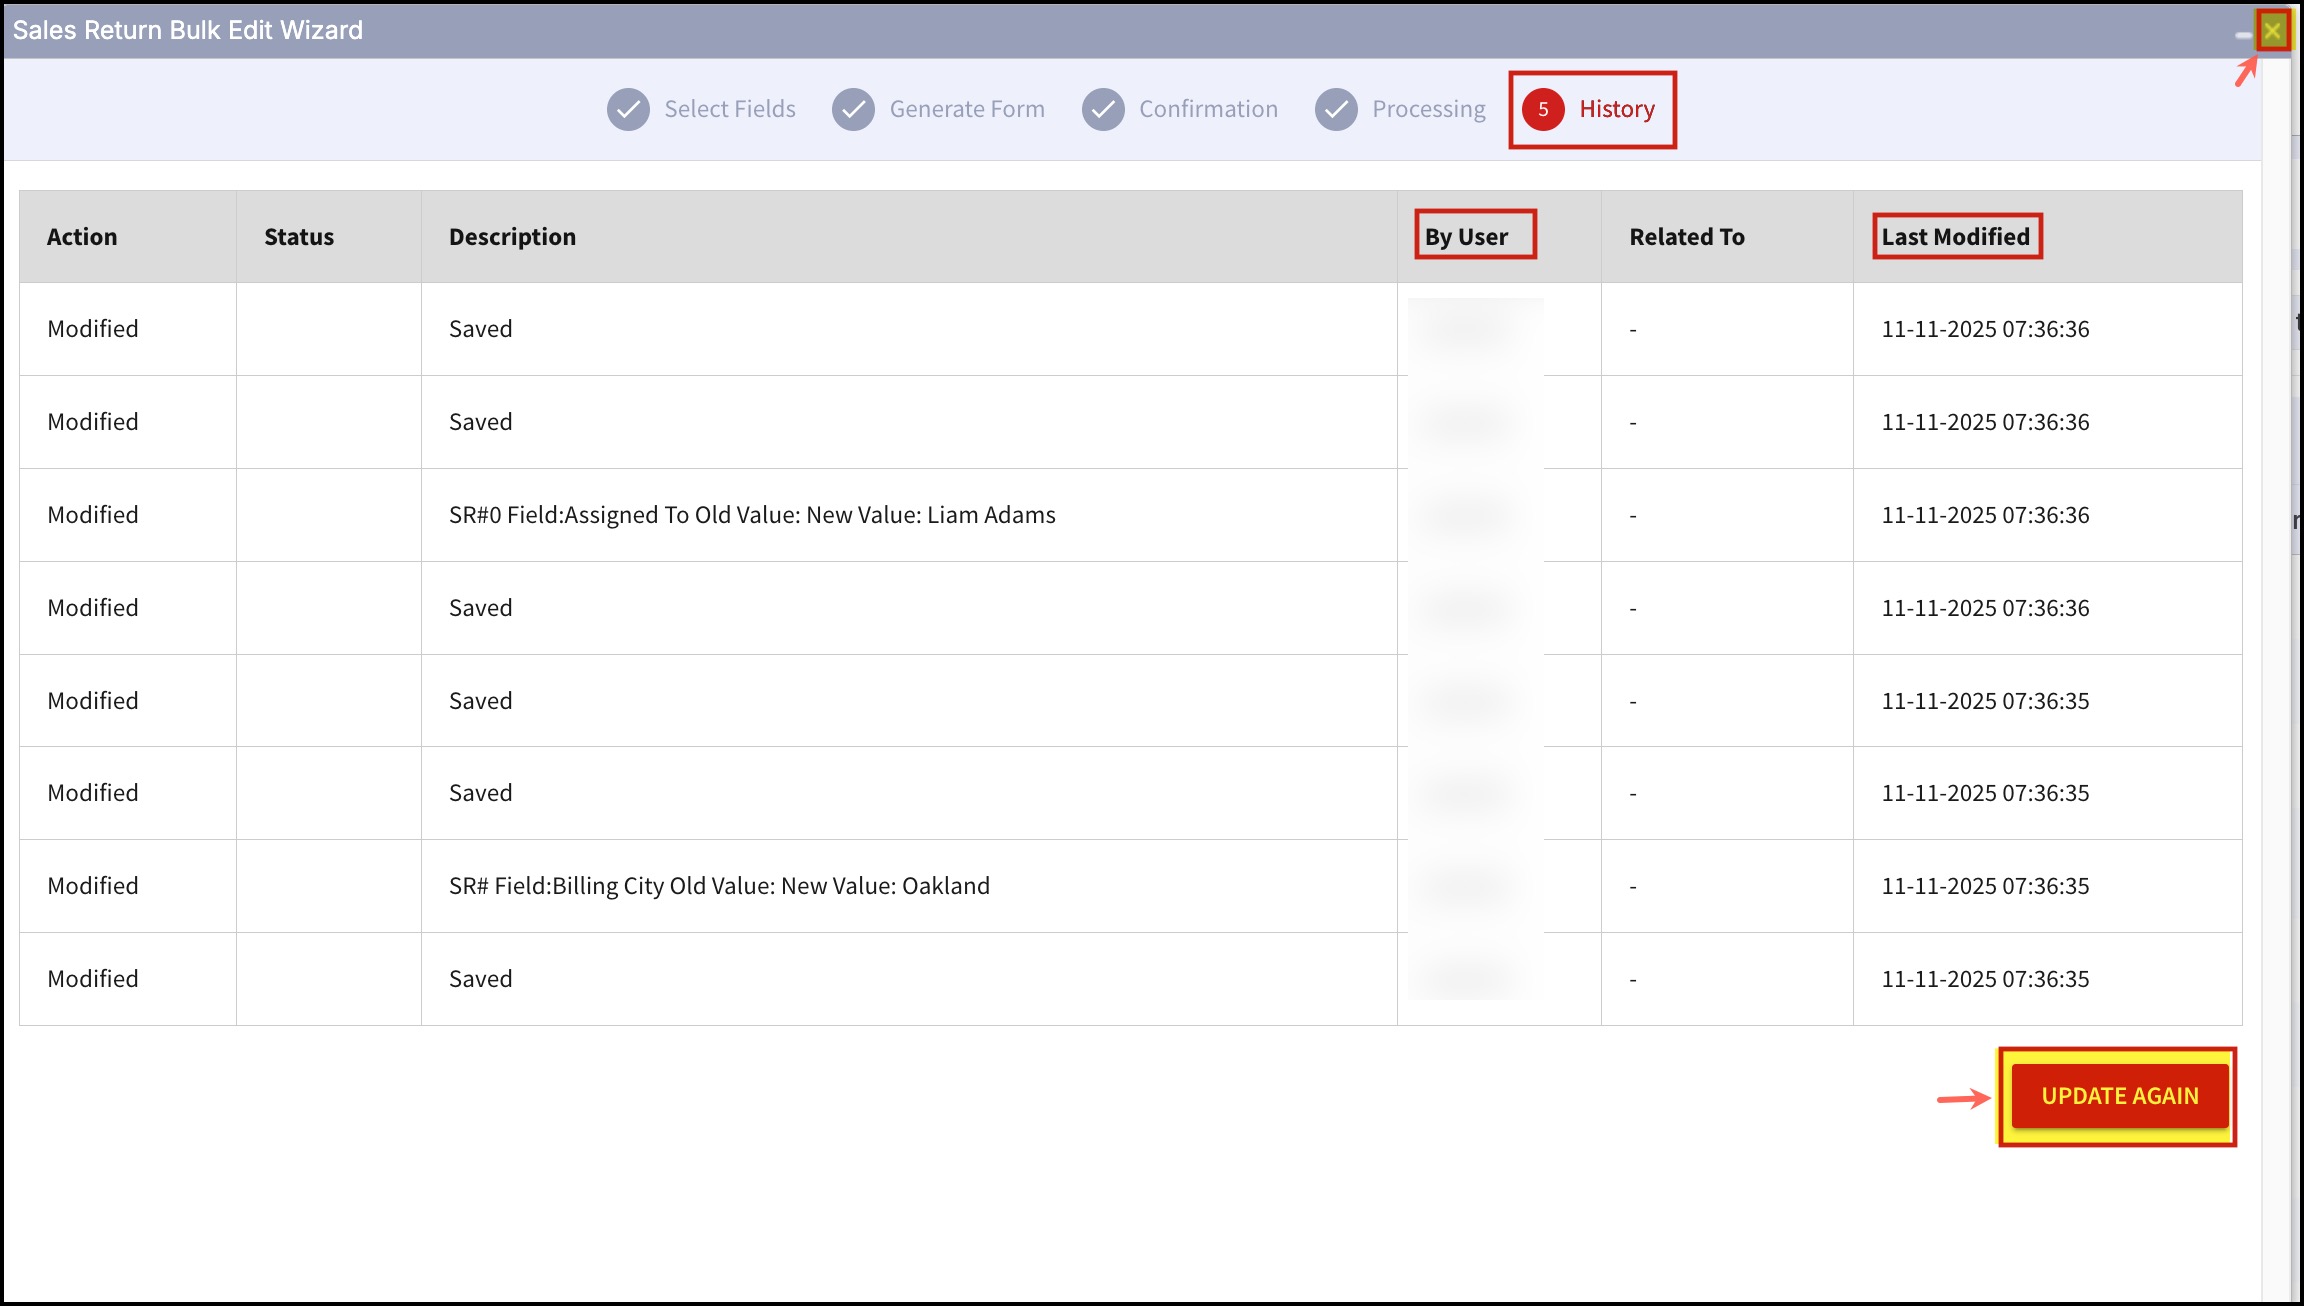Click the Action column header
Screen dimensions: 2304x1306
point(82,237)
